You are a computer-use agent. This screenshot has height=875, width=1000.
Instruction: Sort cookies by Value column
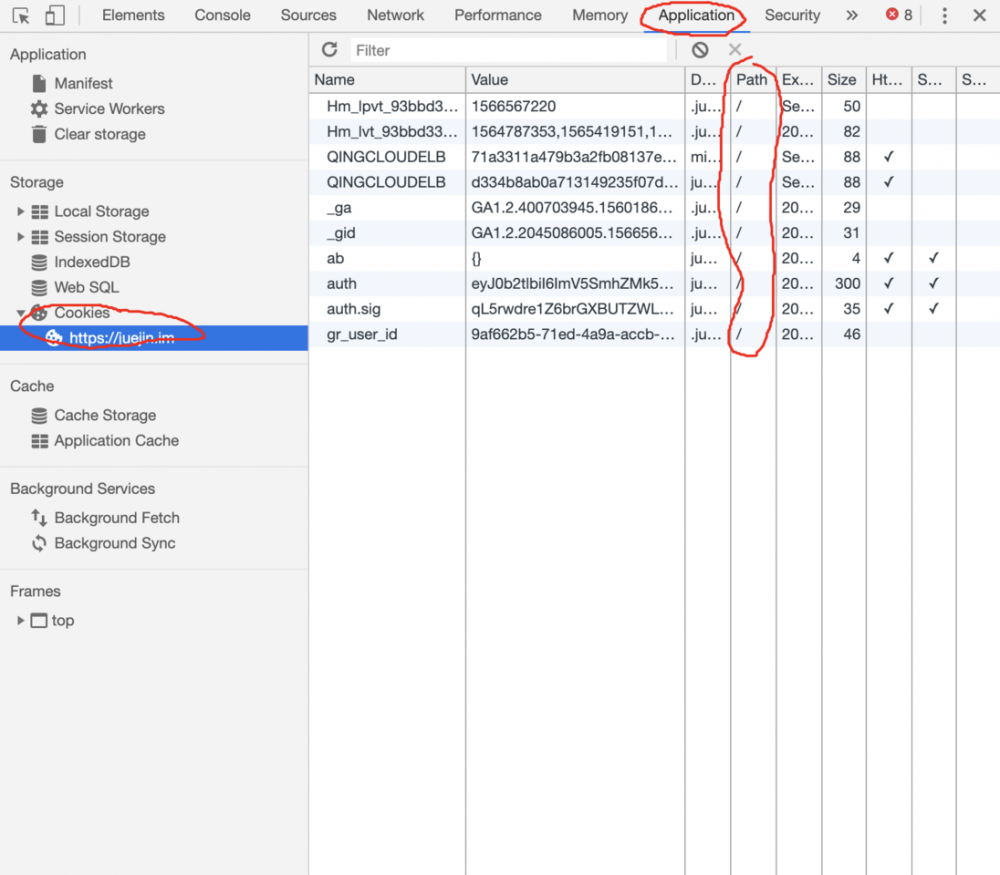pos(575,80)
